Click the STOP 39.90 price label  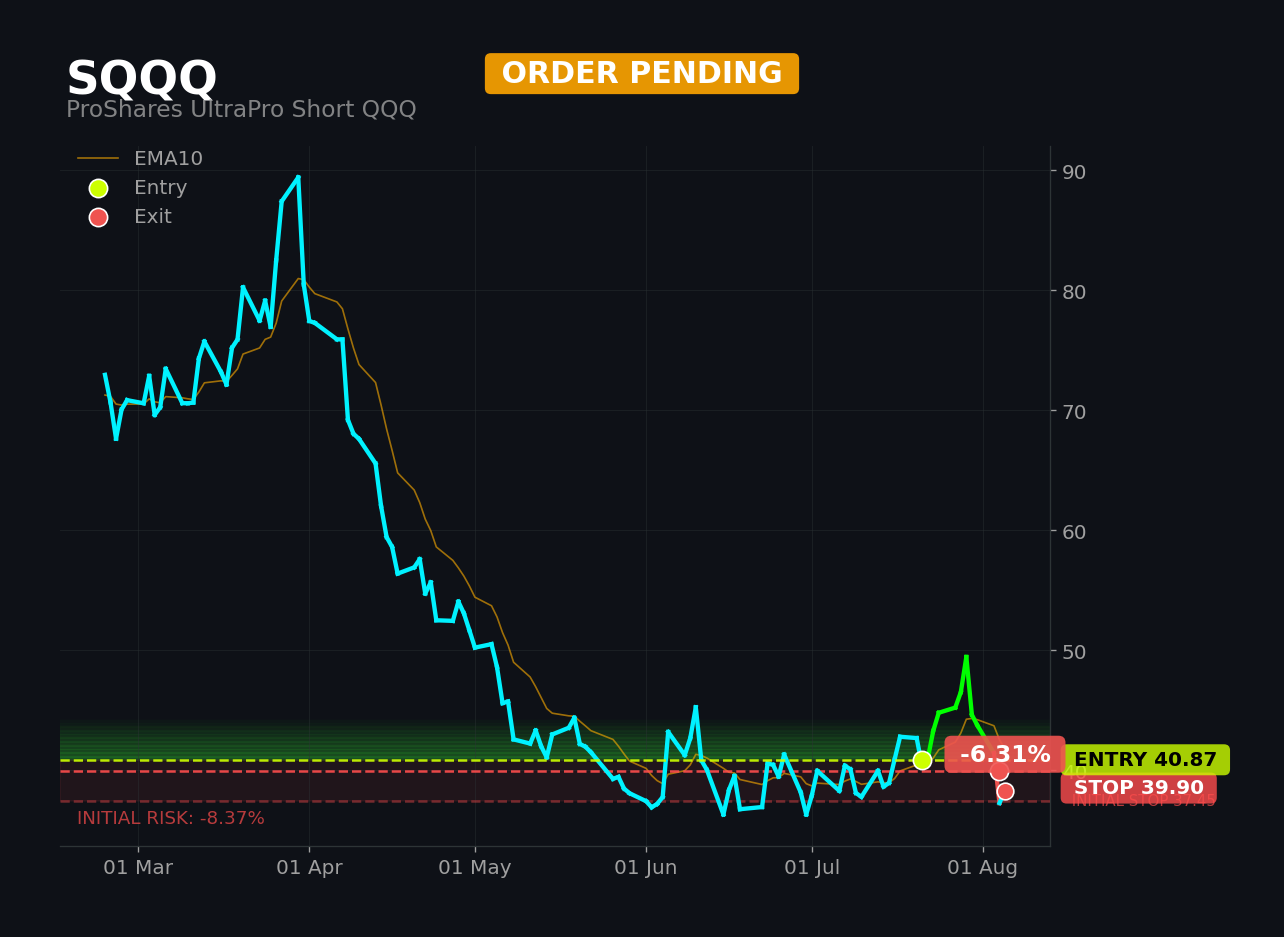coord(1139,788)
